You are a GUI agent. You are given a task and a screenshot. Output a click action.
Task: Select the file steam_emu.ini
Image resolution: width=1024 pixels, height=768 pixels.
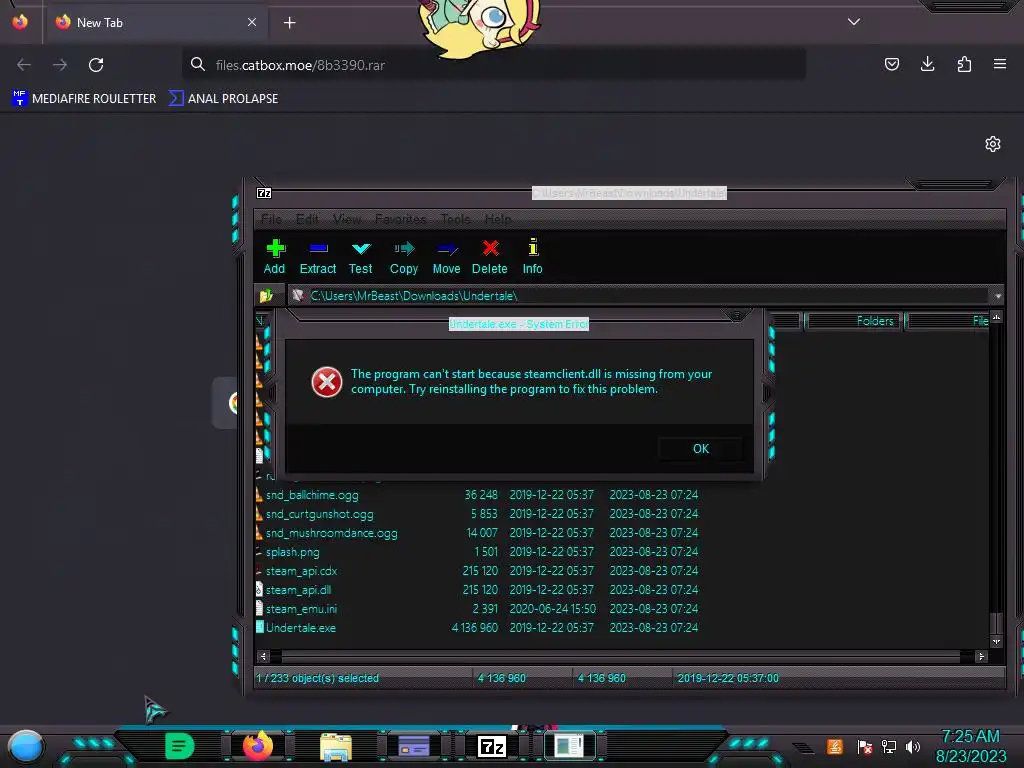pos(302,609)
